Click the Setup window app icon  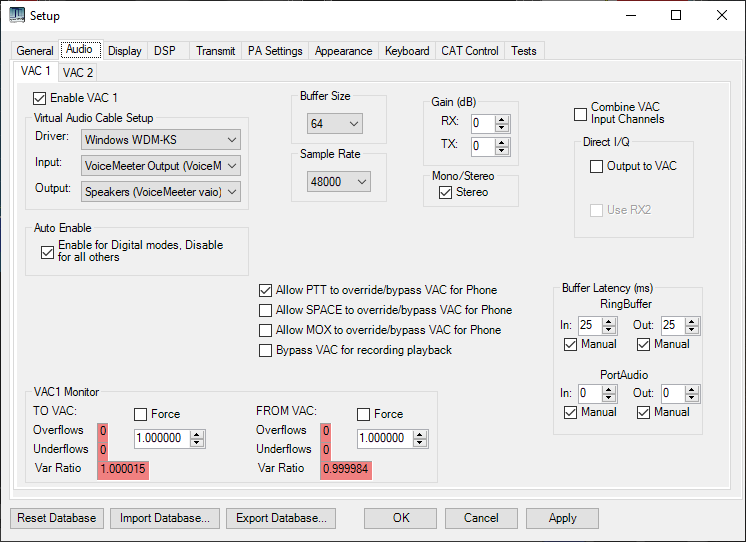tap(17, 15)
